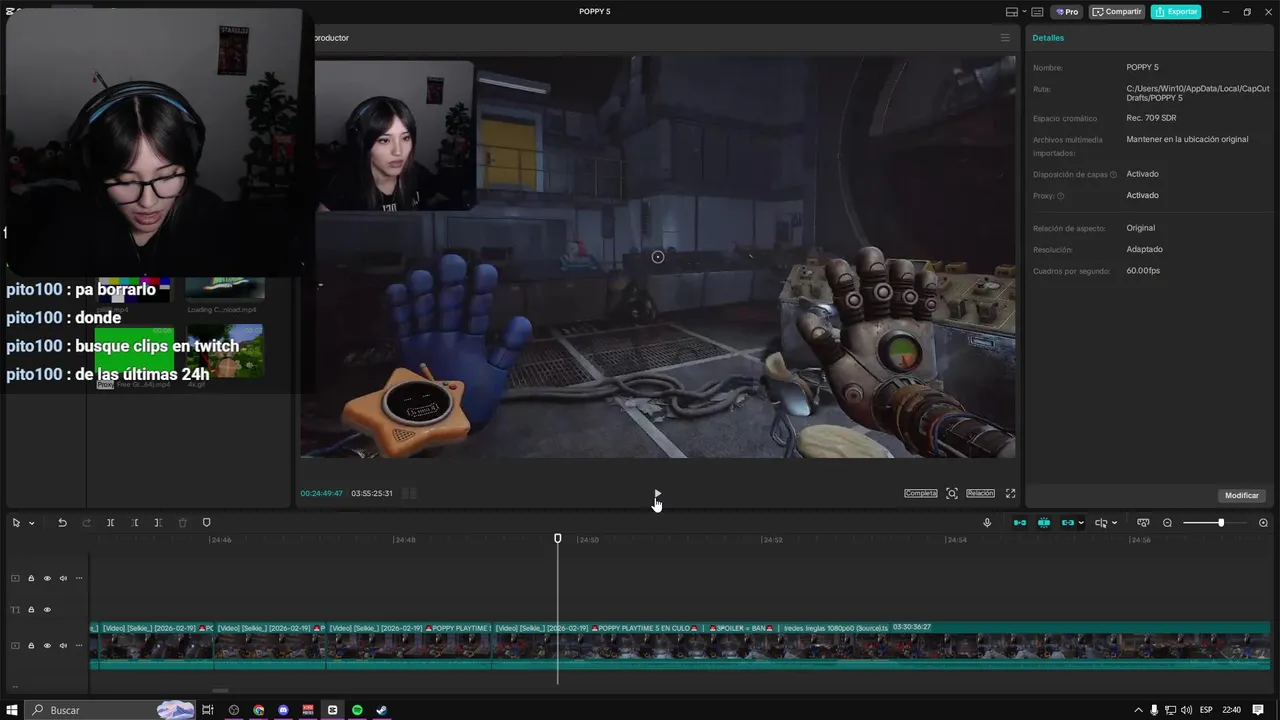Hide the main video track with the eye icon
Viewport: 1280px width, 720px height.
47,646
